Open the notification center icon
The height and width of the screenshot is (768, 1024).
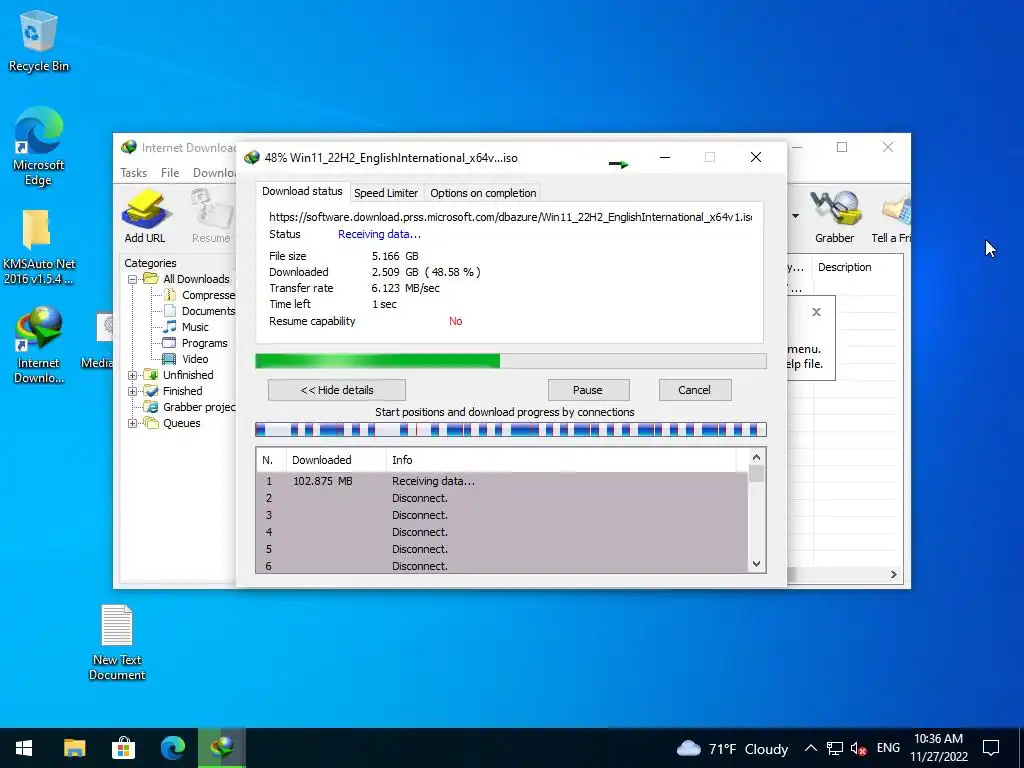pyautogui.click(x=991, y=748)
